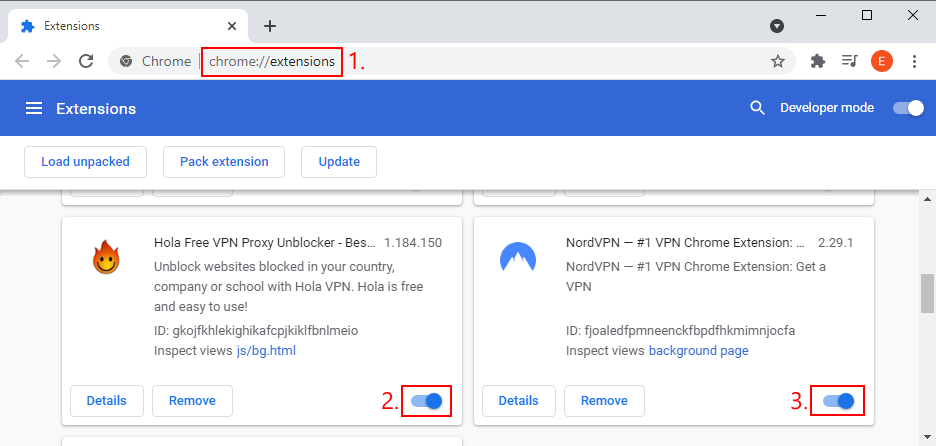The image size is (936, 446).
Task: Click the forward navigation arrow
Action: click(54, 61)
